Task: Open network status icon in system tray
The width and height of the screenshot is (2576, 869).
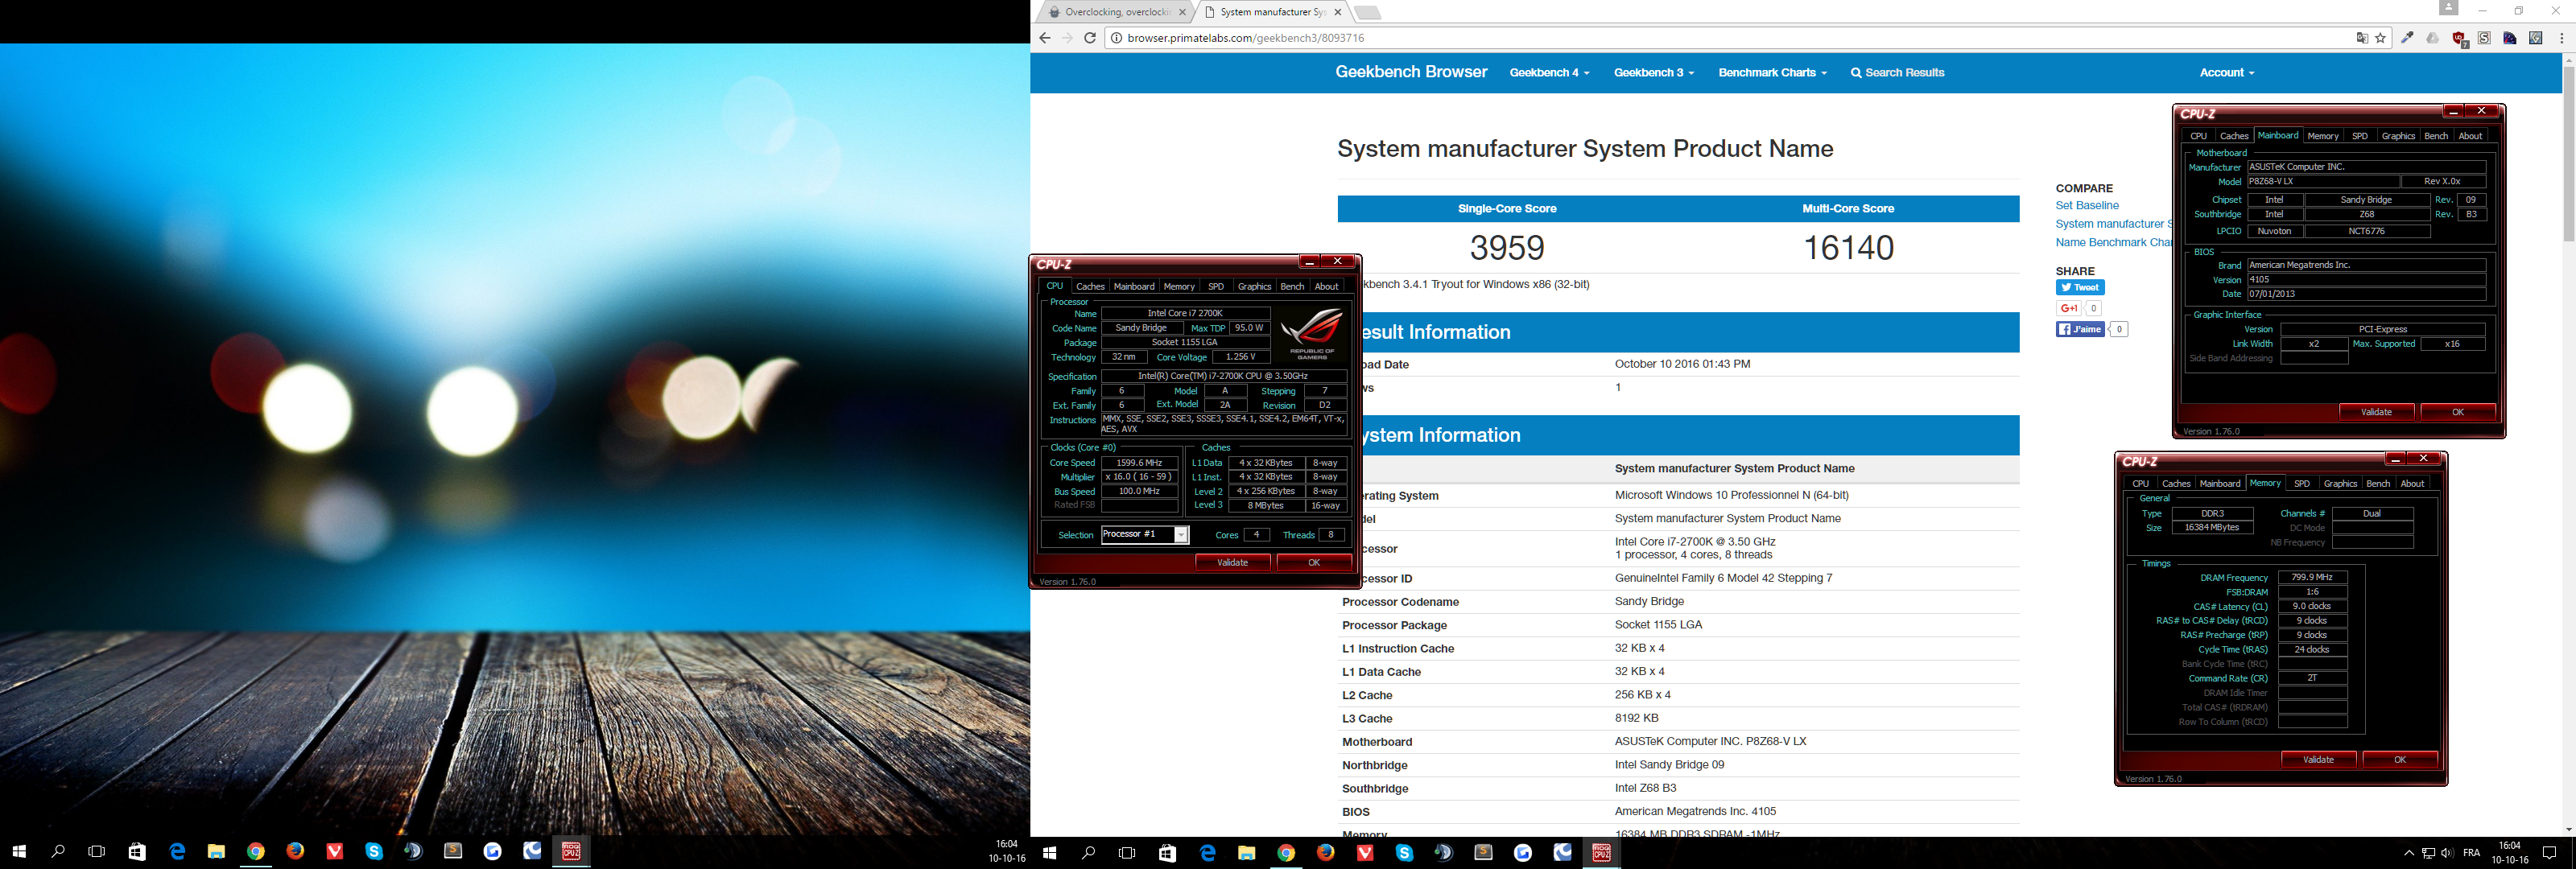Action: 2428,853
